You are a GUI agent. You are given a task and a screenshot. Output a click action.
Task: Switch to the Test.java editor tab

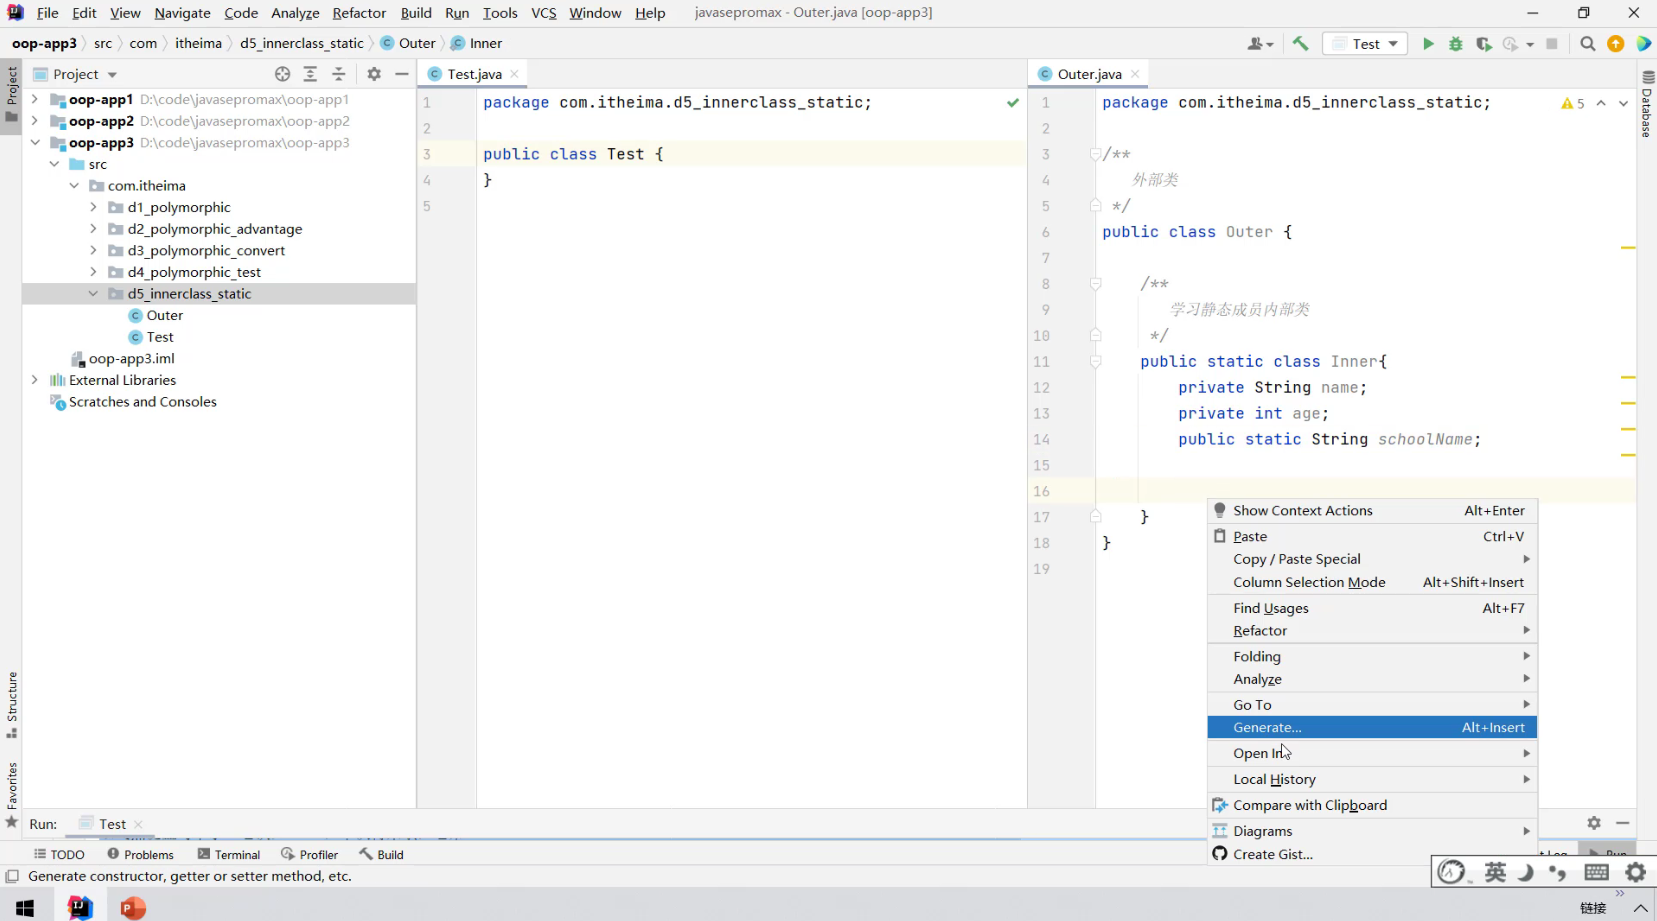point(474,74)
